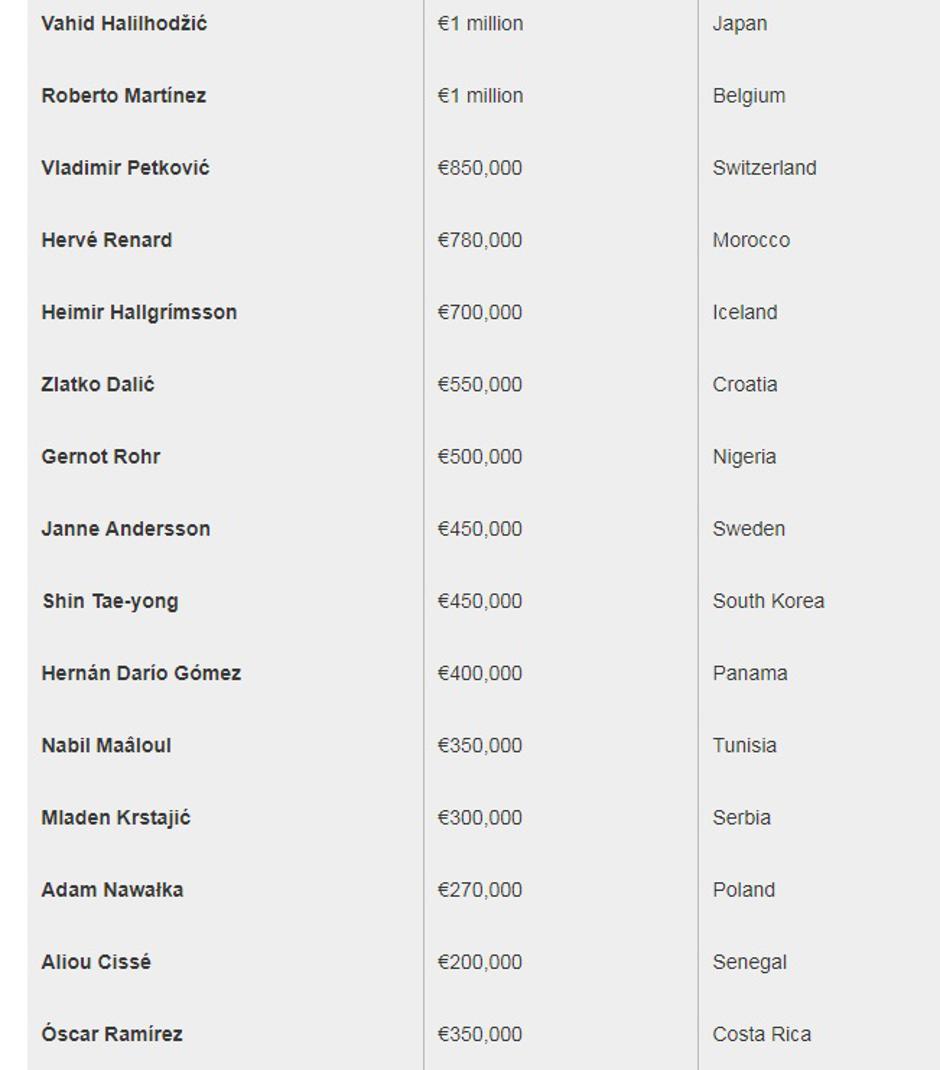Click the name Vahid Halilhodžić
Viewport: 940px width, 1070px height.
point(124,24)
